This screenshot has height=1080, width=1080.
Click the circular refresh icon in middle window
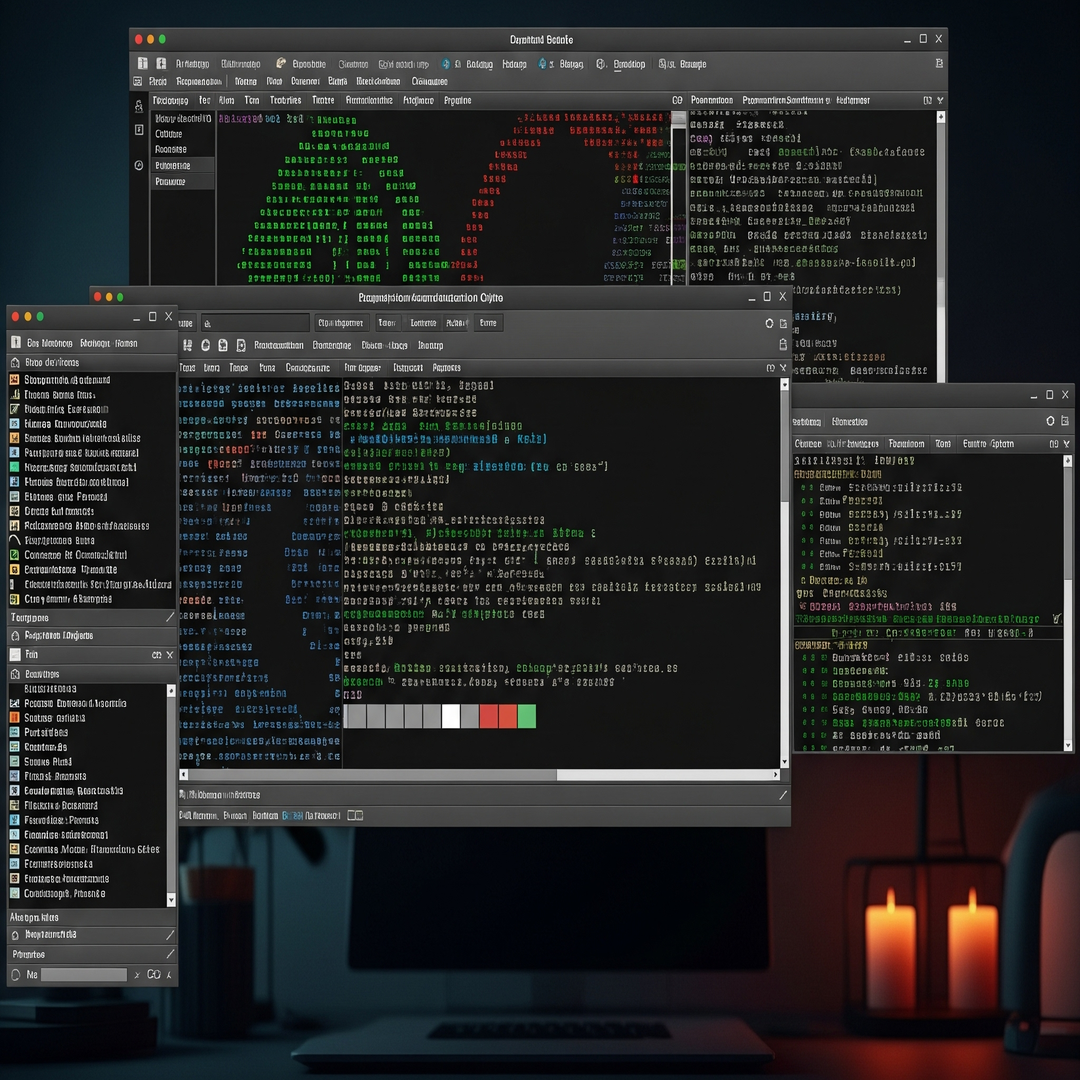[769, 323]
